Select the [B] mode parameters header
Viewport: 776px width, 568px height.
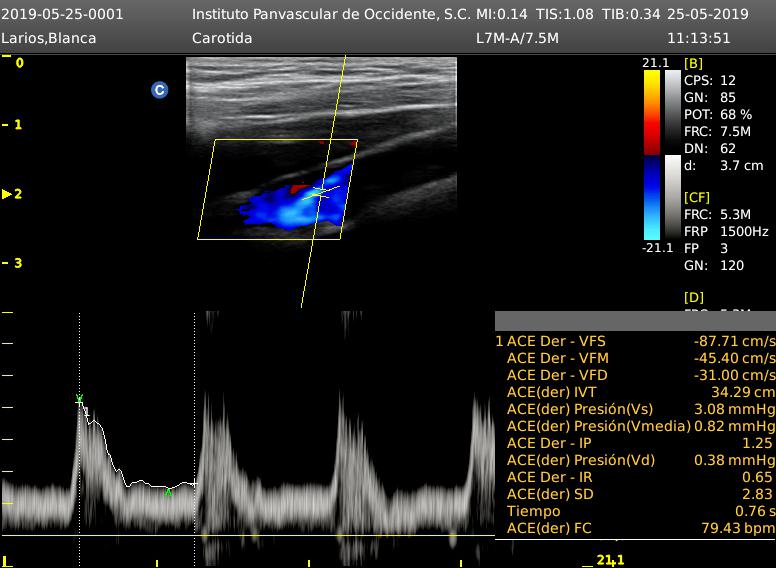(x=693, y=63)
